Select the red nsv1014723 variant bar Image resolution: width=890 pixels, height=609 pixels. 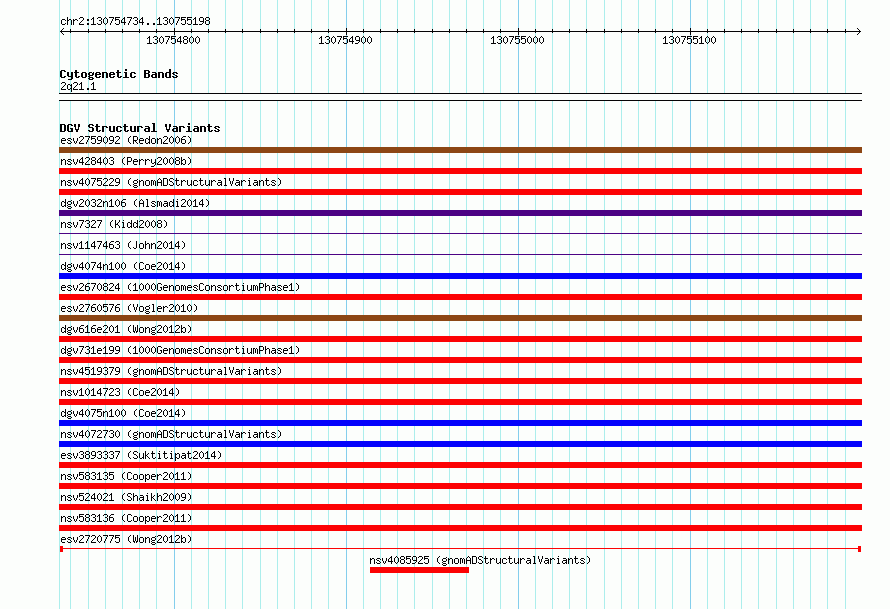tap(460, 402)
